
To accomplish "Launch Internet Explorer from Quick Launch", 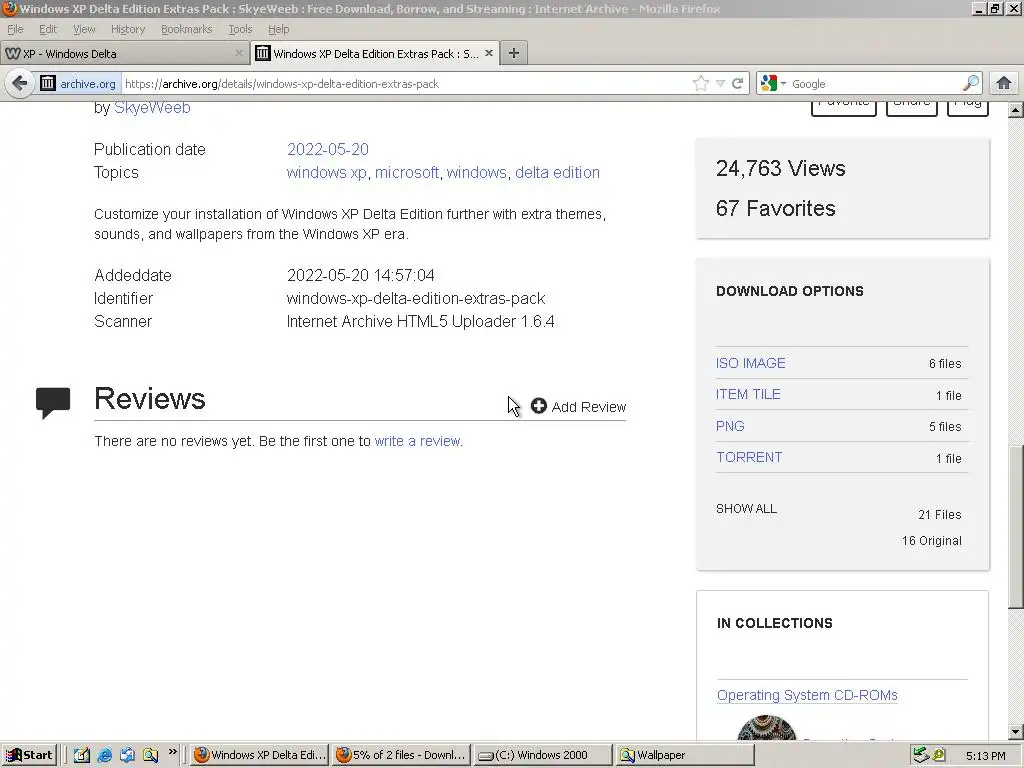I will tap(104, 755).
